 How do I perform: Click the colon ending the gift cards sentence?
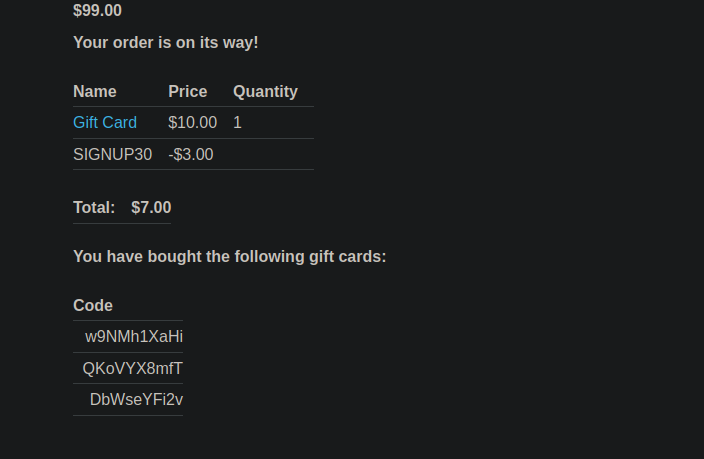(x=384, y=257)
